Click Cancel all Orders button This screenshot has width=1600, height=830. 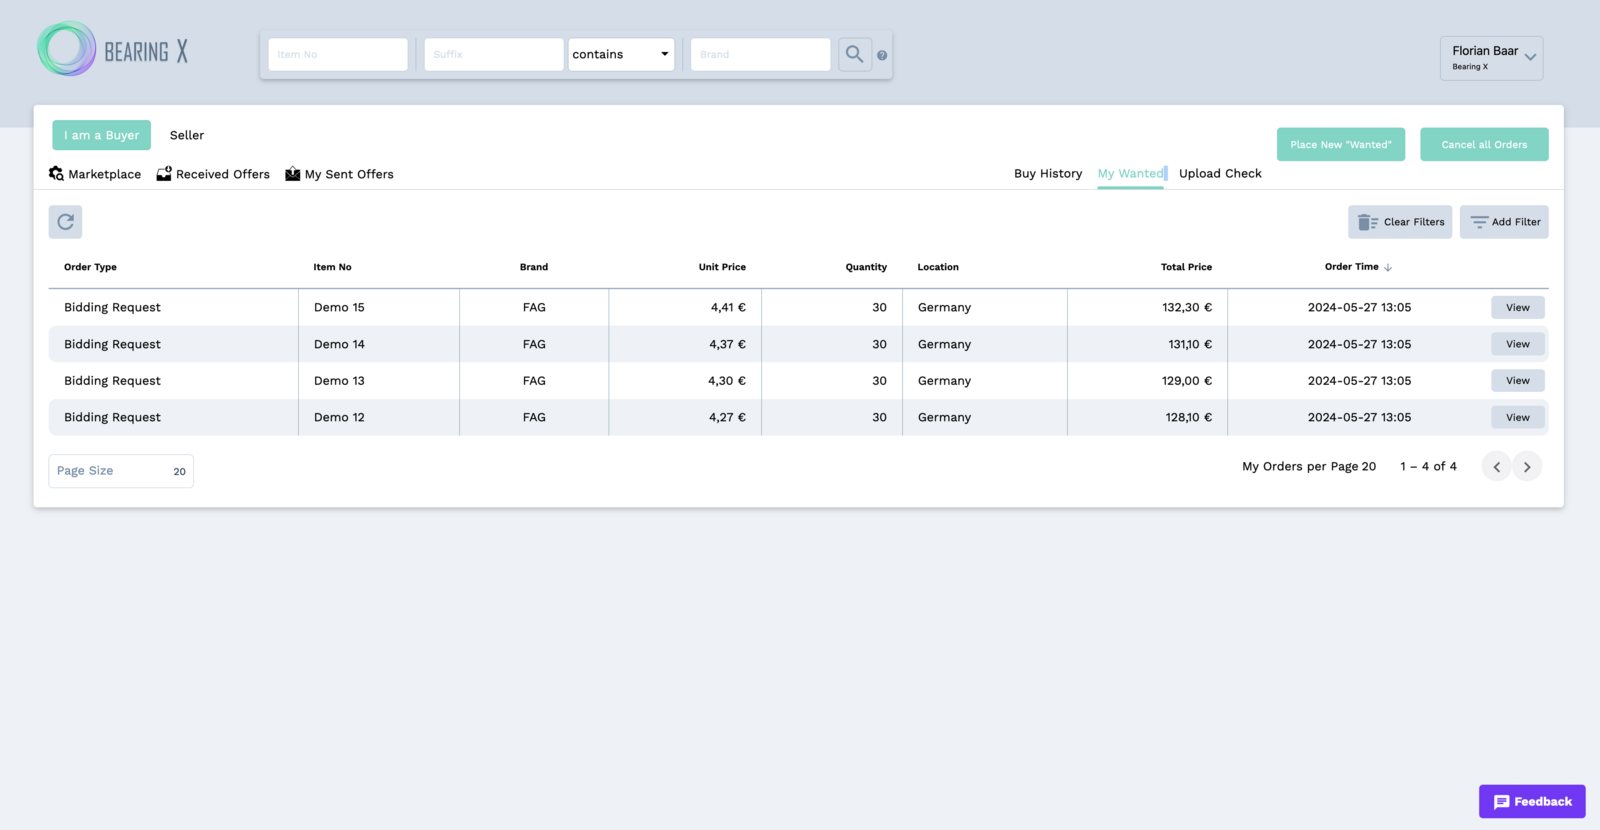click(1484, 144)
